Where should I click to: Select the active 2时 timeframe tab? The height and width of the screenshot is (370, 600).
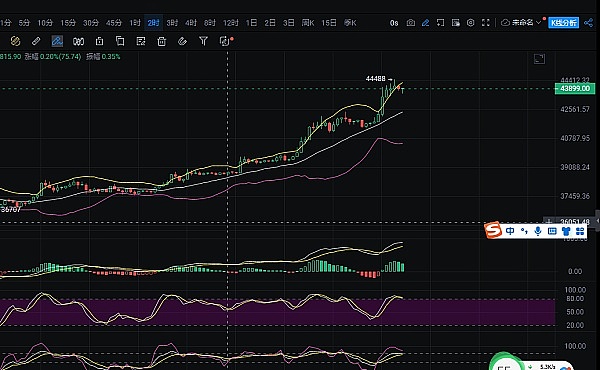tap(153, 23)
